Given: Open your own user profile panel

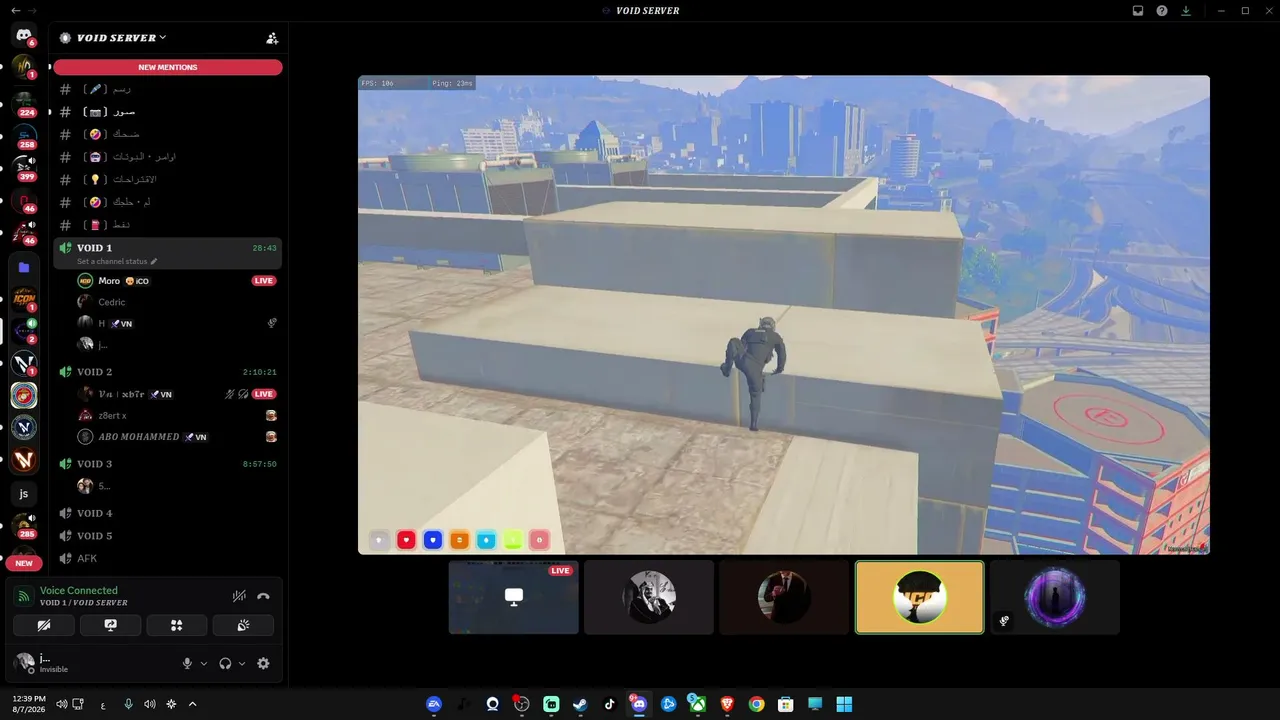Looking at the screenshot, I should [x=90, y=663].
